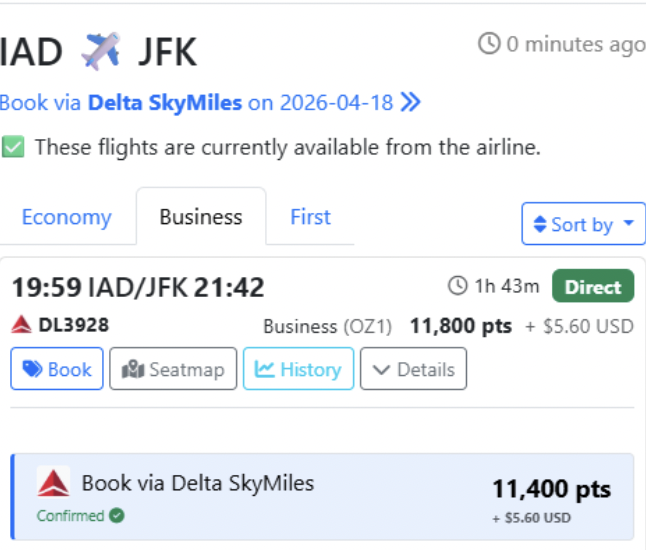Select the Business tab
646x550 pixels.
point(201,217)
